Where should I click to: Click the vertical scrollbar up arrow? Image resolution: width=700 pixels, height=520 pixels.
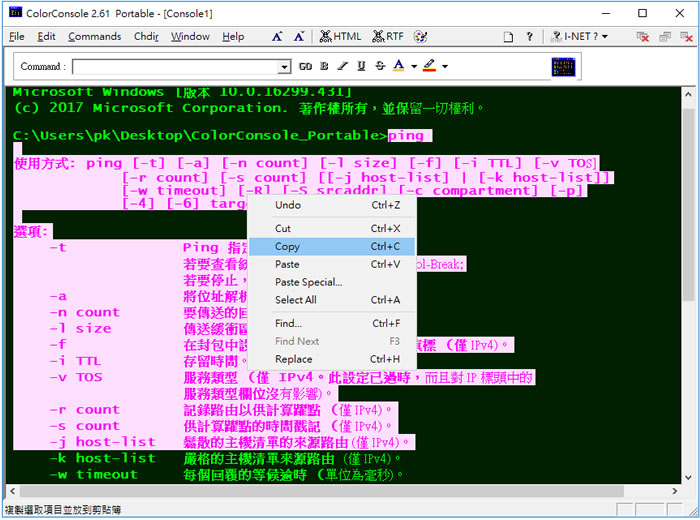[x=688, y=95]
